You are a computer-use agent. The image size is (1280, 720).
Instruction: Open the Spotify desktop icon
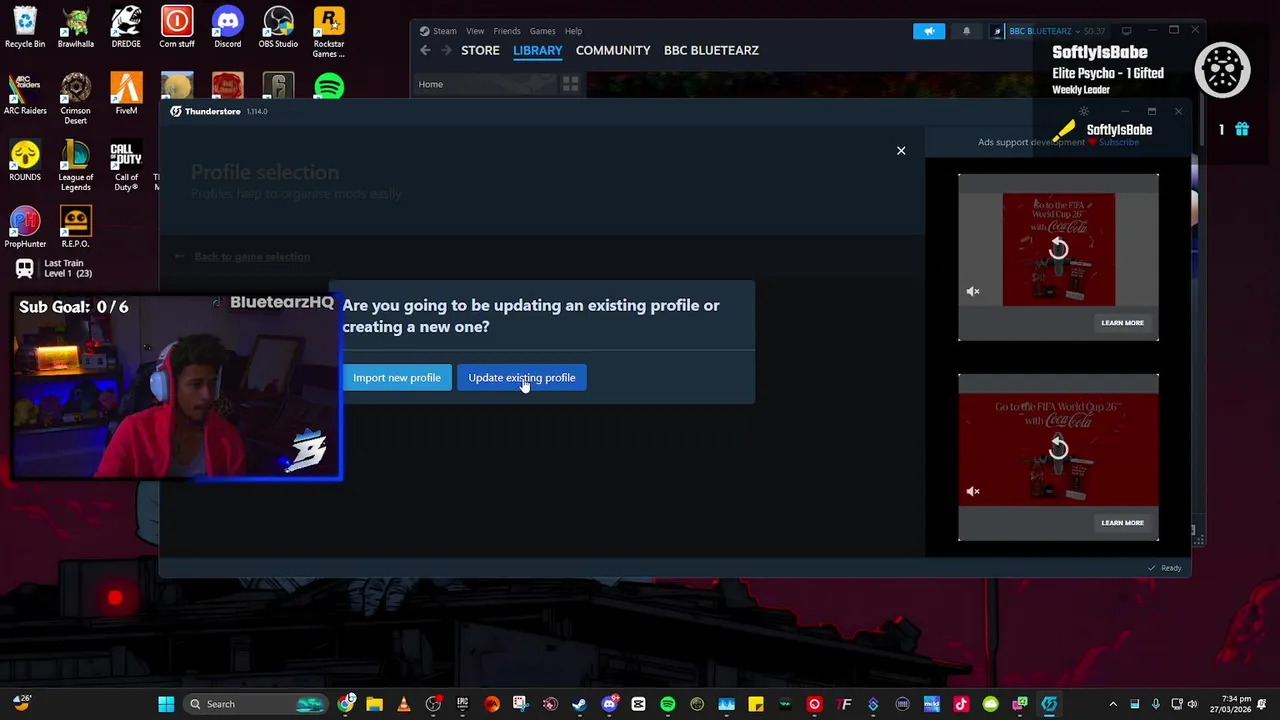(x=329, y=87)
